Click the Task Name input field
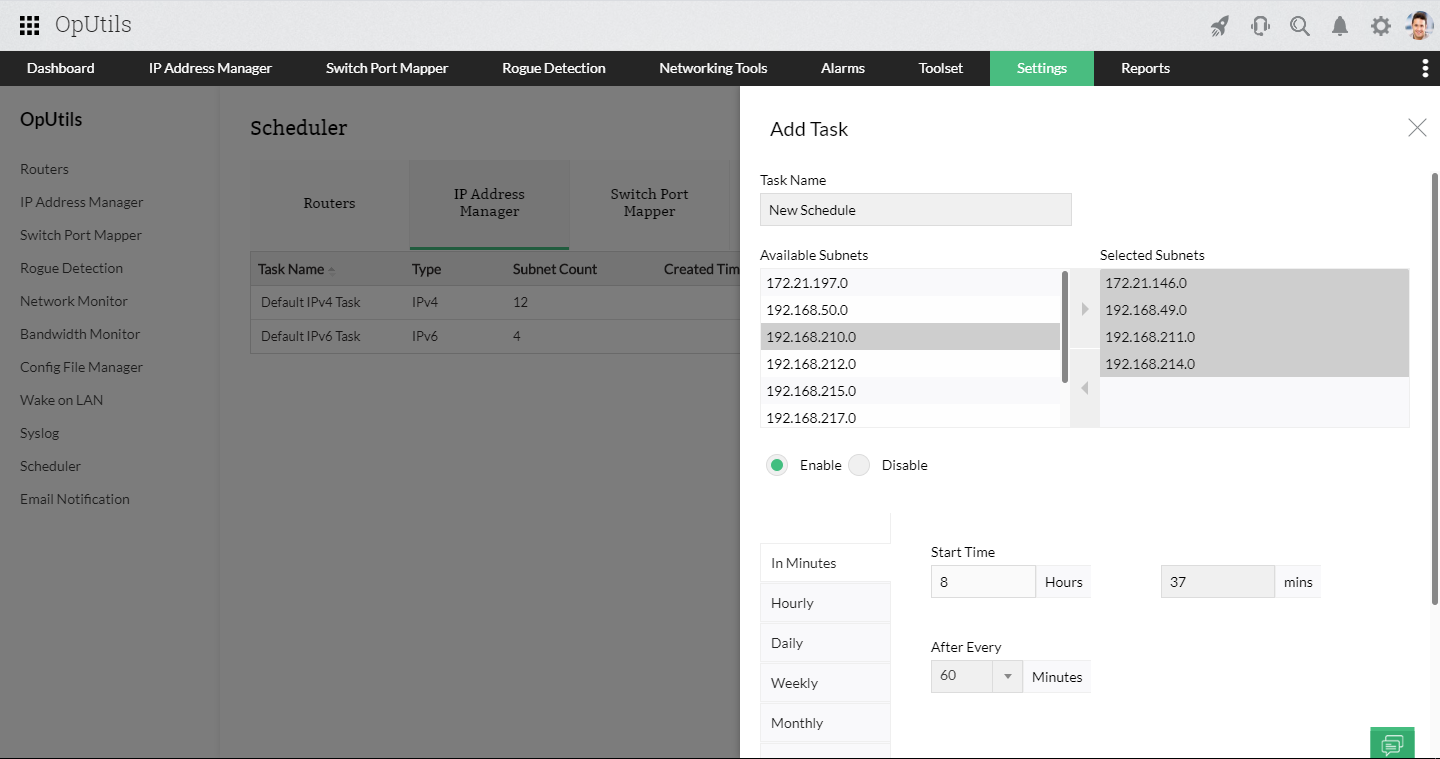The image size is (1440, 759). (916, 210)
